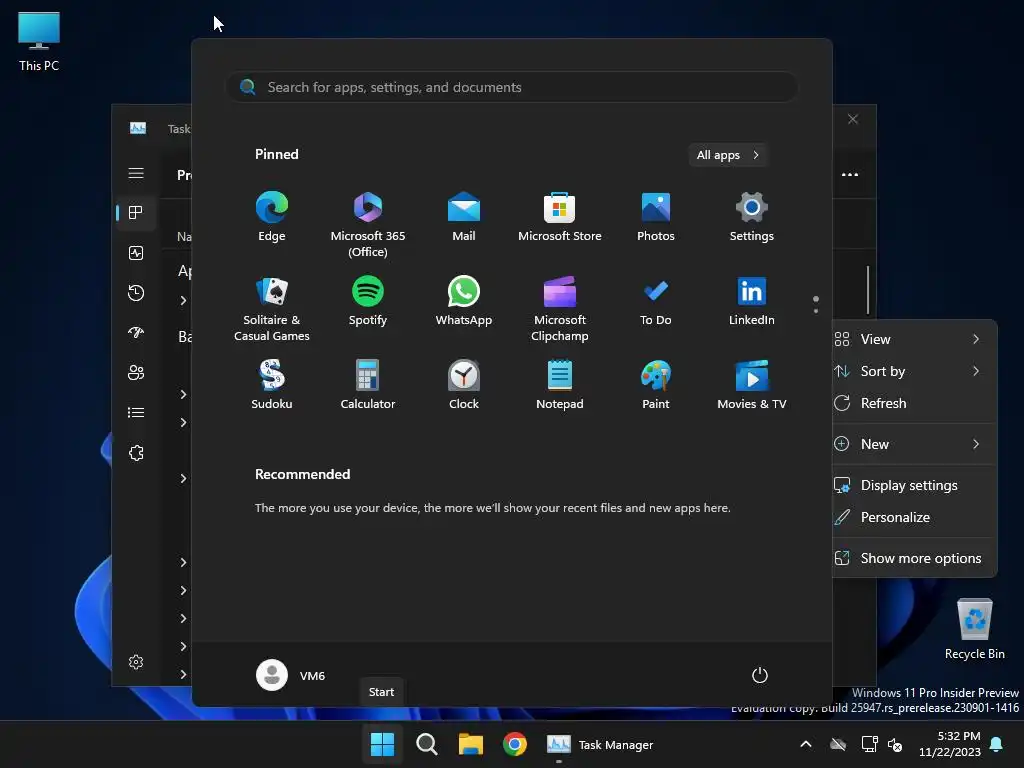This screenshot has width=1024, height=768.
Task: Go to next page of pinned apps
Action: pyautogui.click(x=816, y=311)
